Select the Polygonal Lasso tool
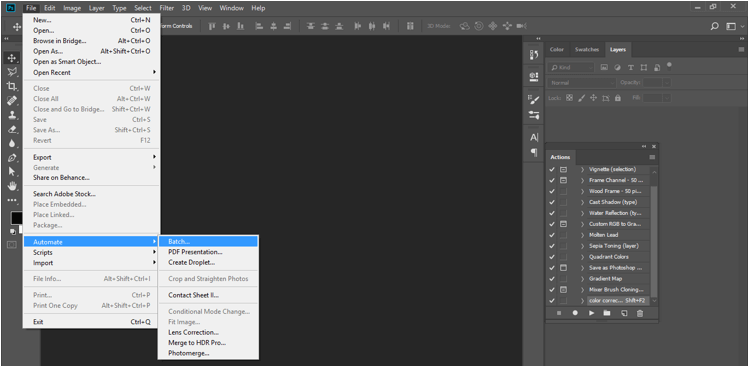Screen dimensions: 749x368 (x=12, y=72)
